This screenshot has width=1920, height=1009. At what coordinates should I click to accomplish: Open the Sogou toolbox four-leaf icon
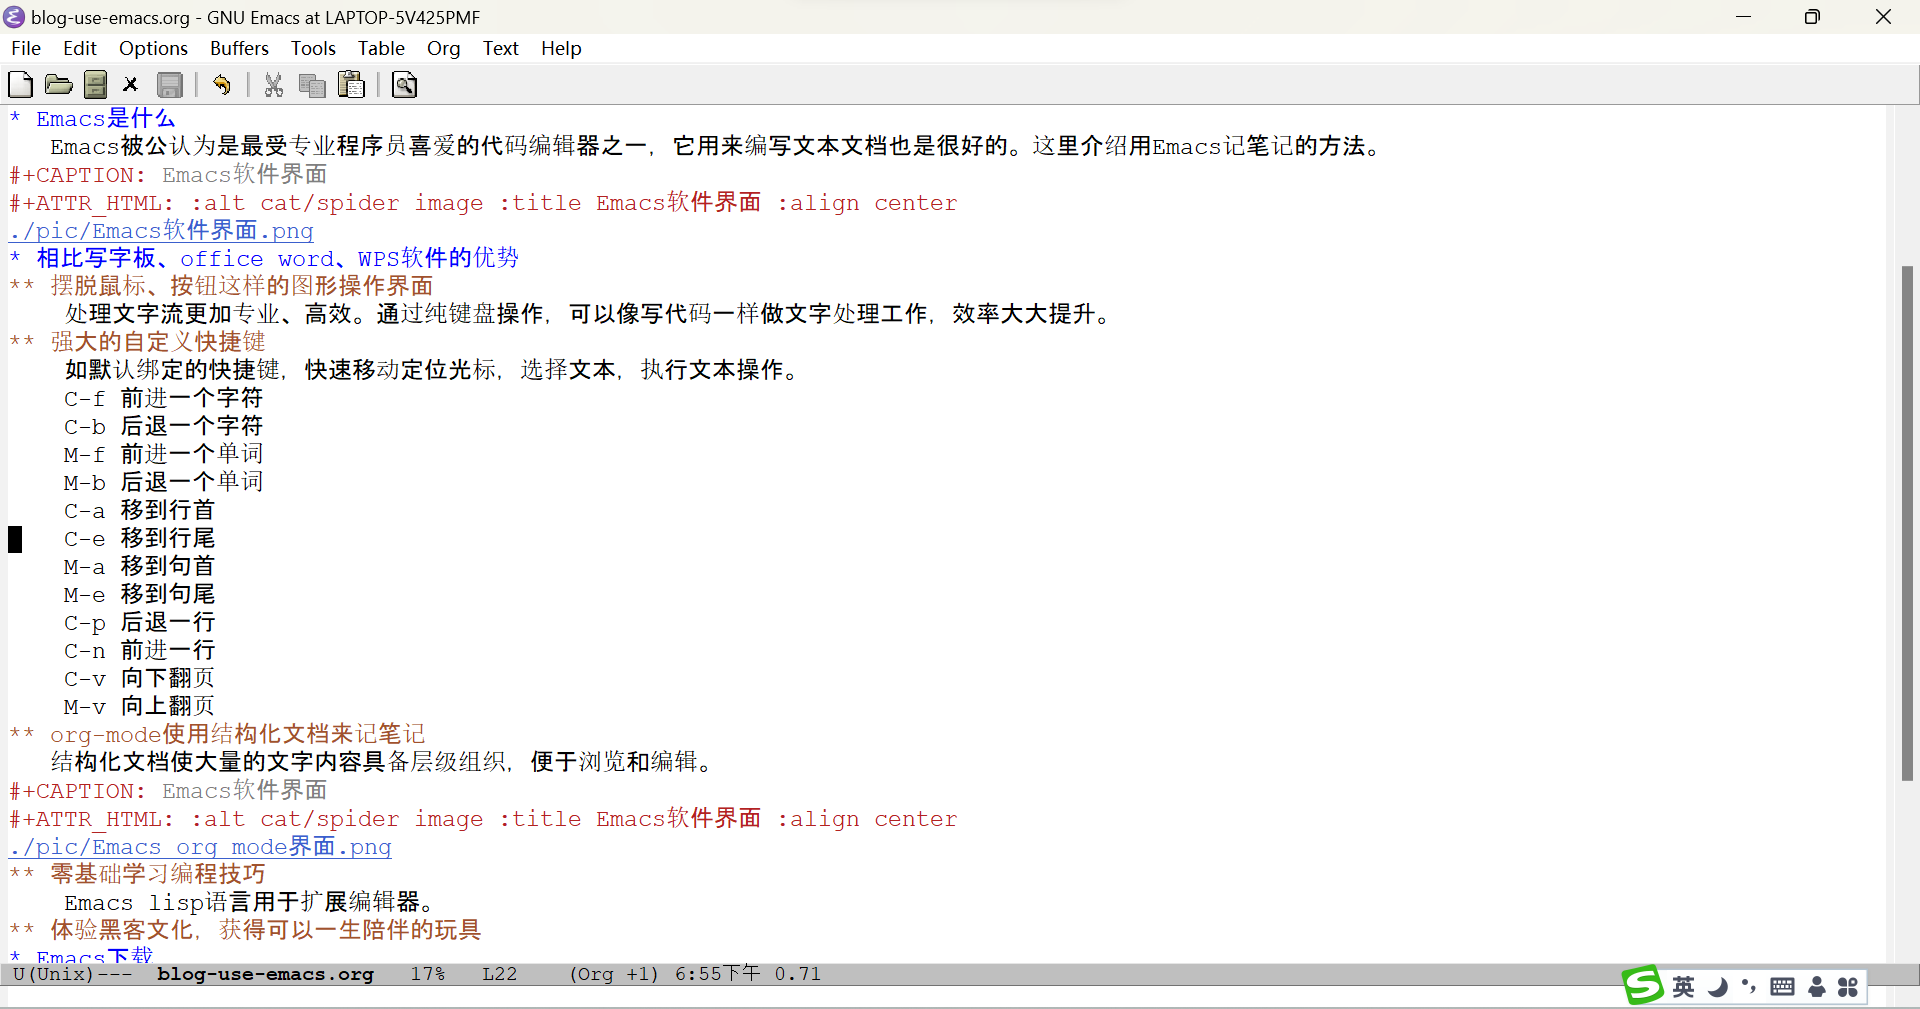tap(1848, 987)
